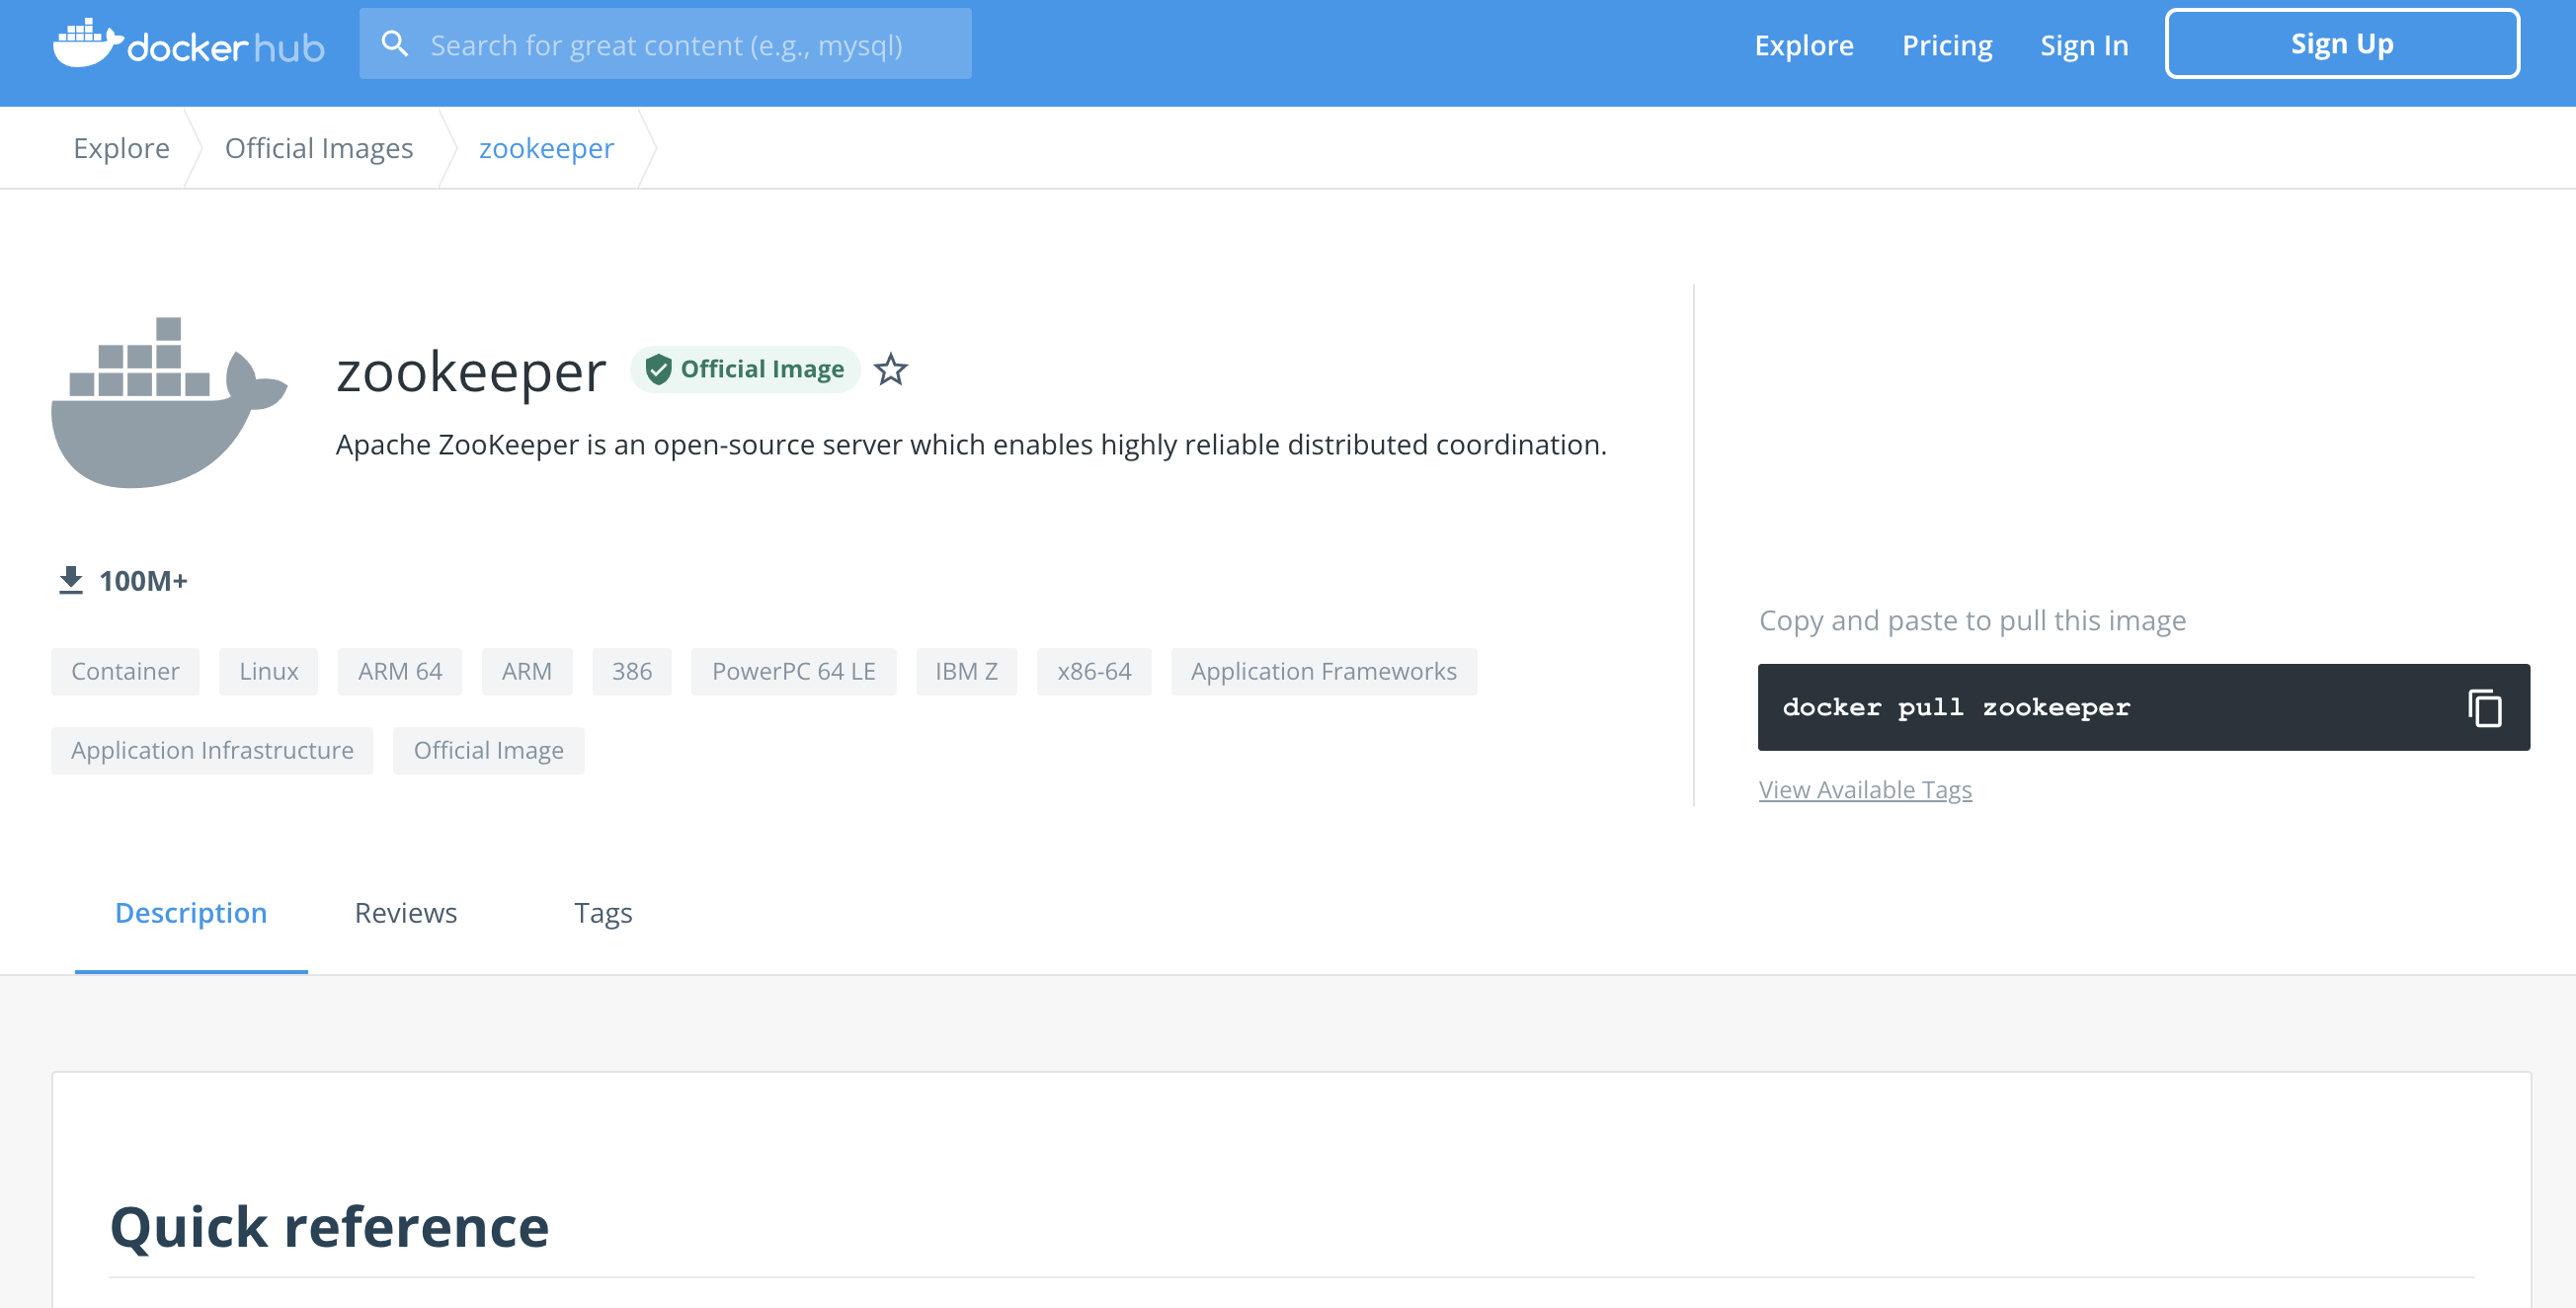The height and width of the screenshot is (1308, 2576).
Task: Click the zookeeper whale logo image
Action: pos(169,402)
